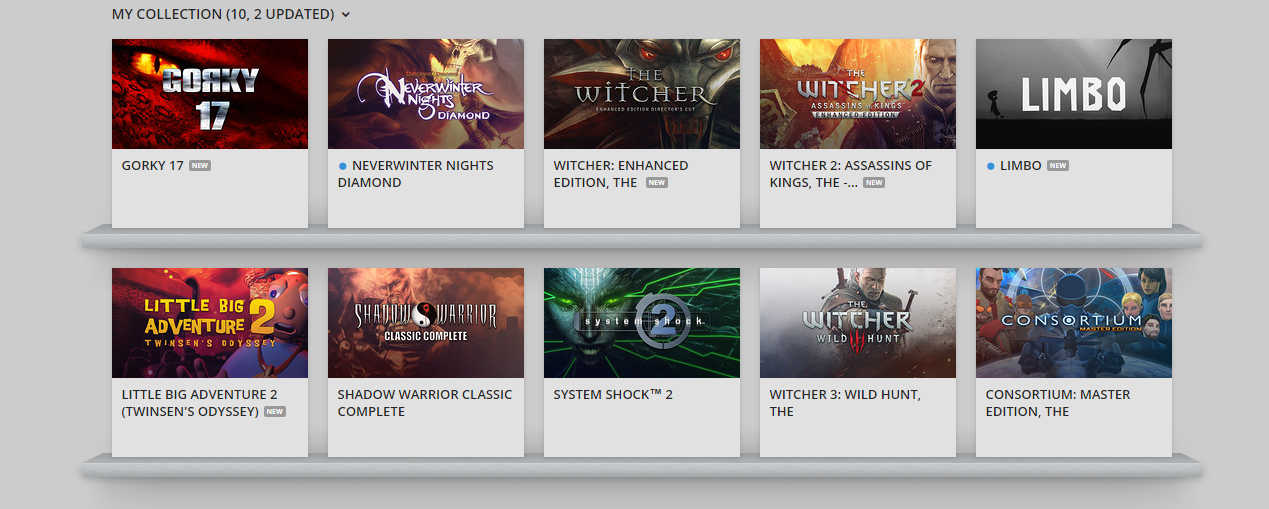Open The Witcher 3 Wild Hunt cover

tap(858, 323)
